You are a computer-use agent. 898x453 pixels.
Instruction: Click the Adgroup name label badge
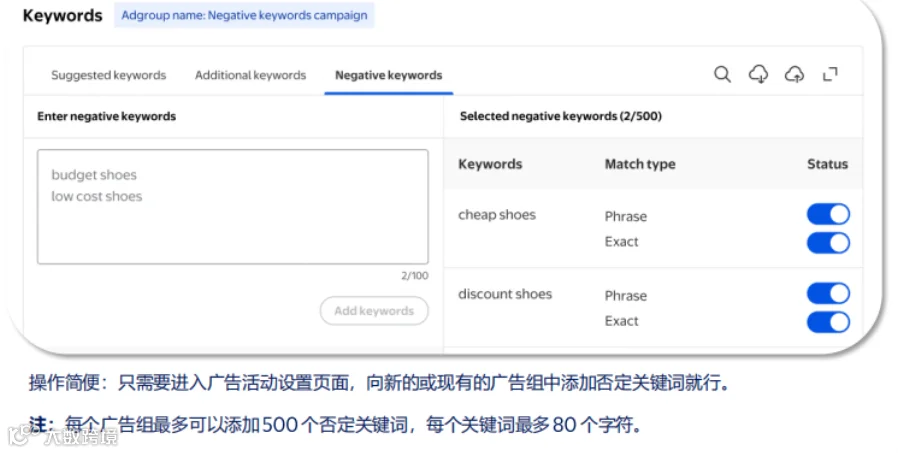point(244,15)
